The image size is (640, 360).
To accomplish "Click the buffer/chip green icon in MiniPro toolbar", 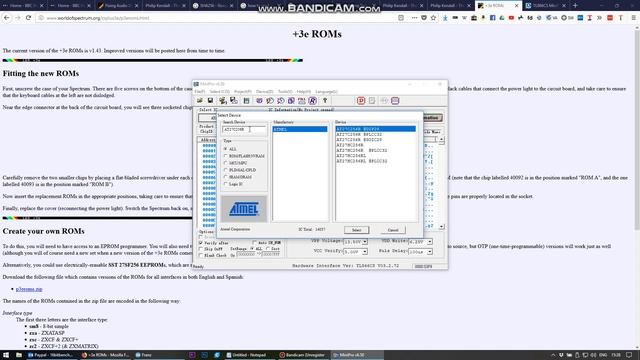I will (x=247, y=100).
